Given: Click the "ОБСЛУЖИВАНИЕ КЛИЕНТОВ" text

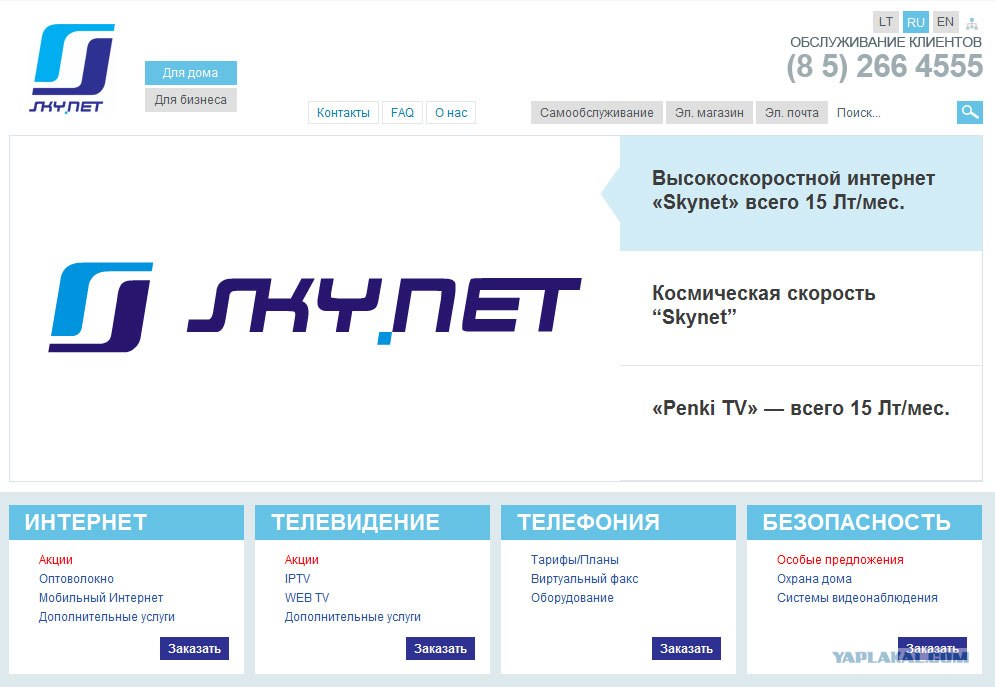Looking at the screenshot, I should [886, 42].
